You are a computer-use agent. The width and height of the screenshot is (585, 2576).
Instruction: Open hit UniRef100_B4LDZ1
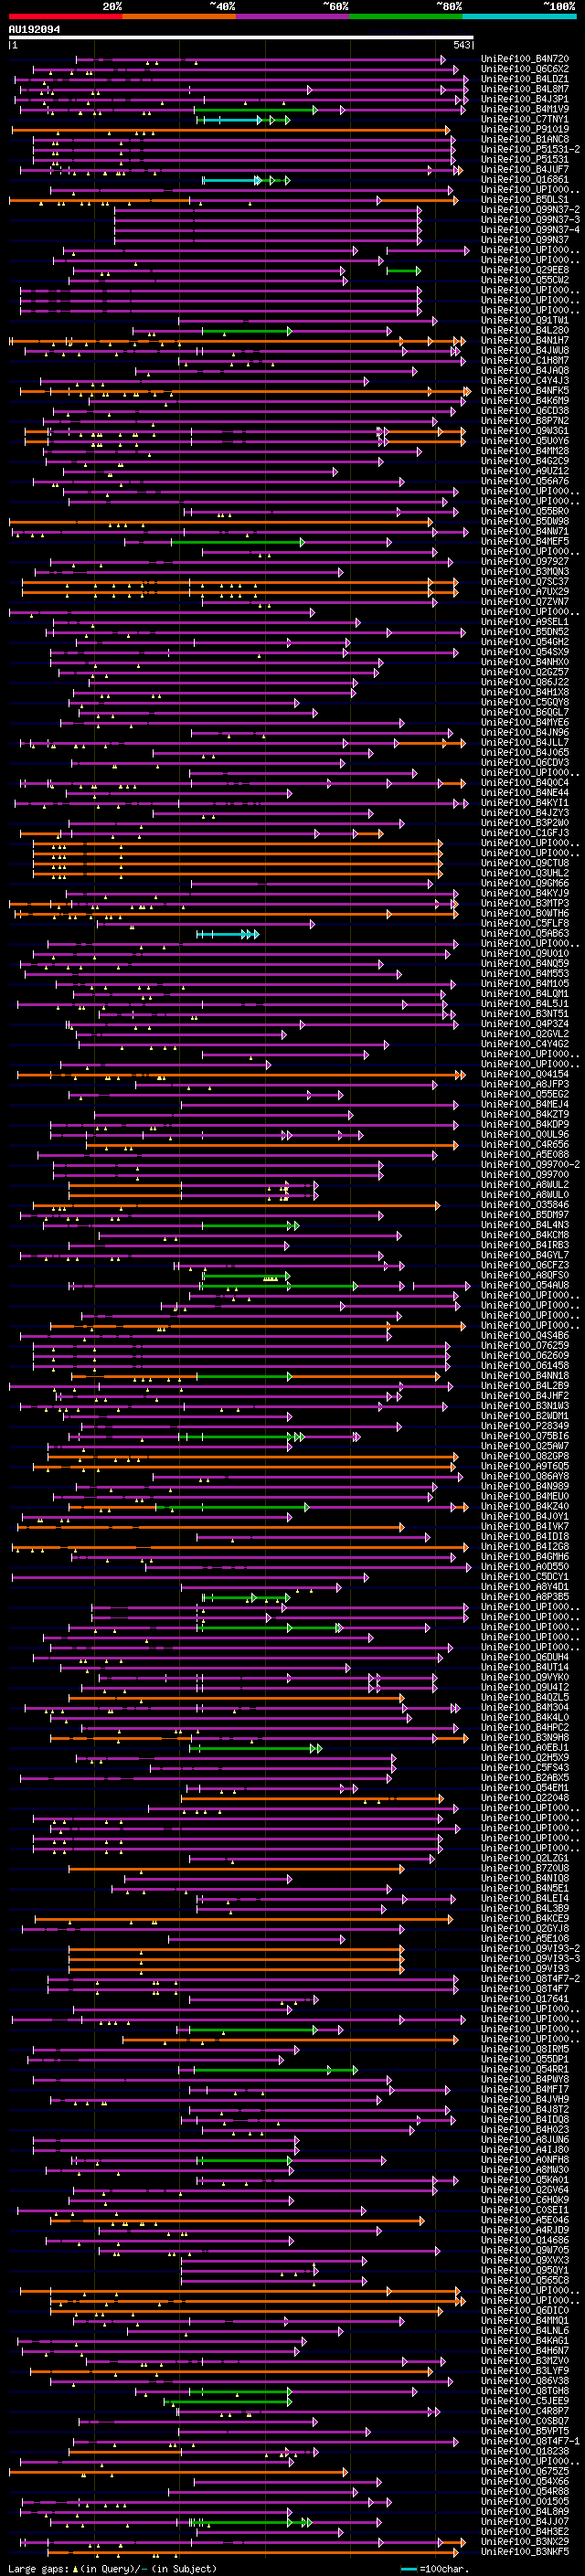tap(525, 79)
